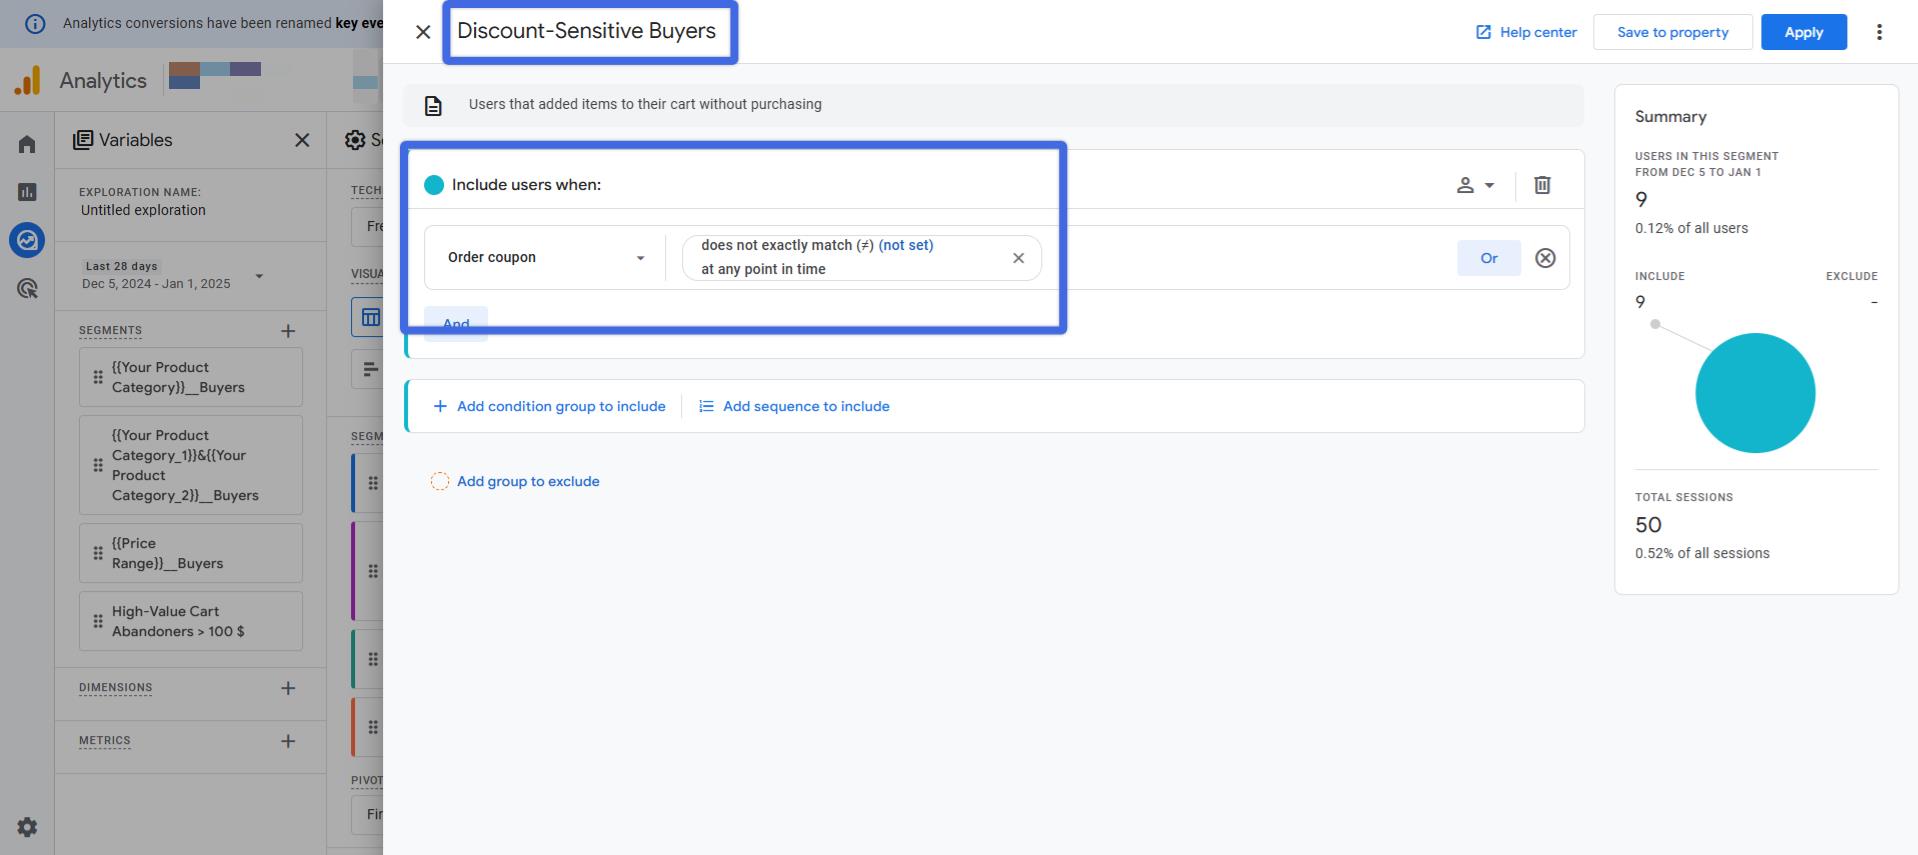
Task: Click the 'Include users when:' label
Action: 526,185
